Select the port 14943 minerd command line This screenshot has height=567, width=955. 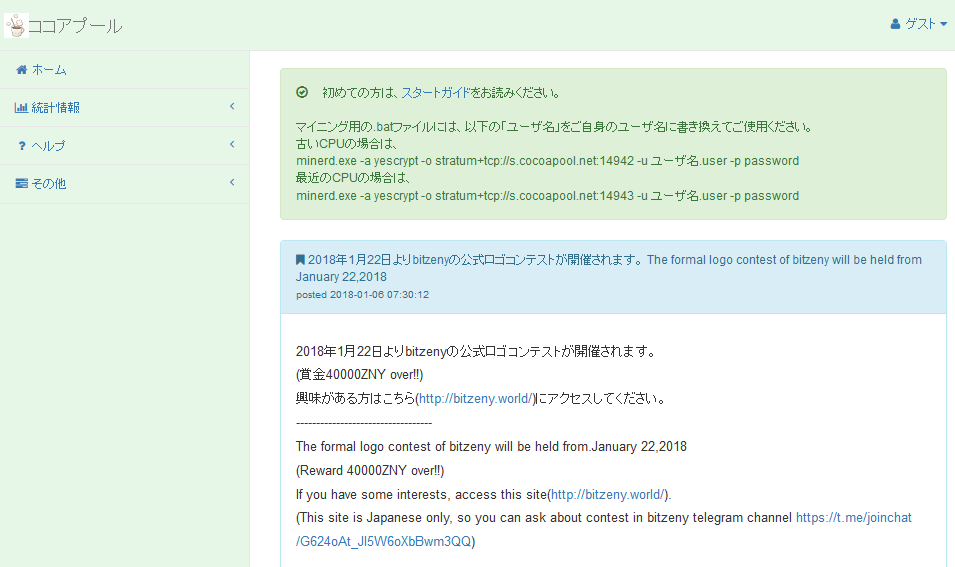548,195
